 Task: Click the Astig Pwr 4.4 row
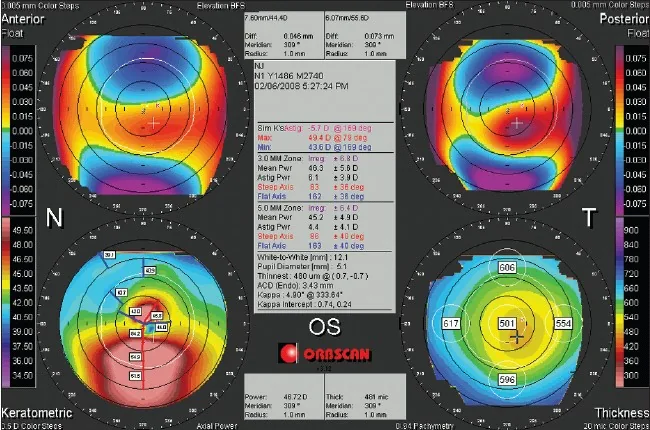[308, 227]
